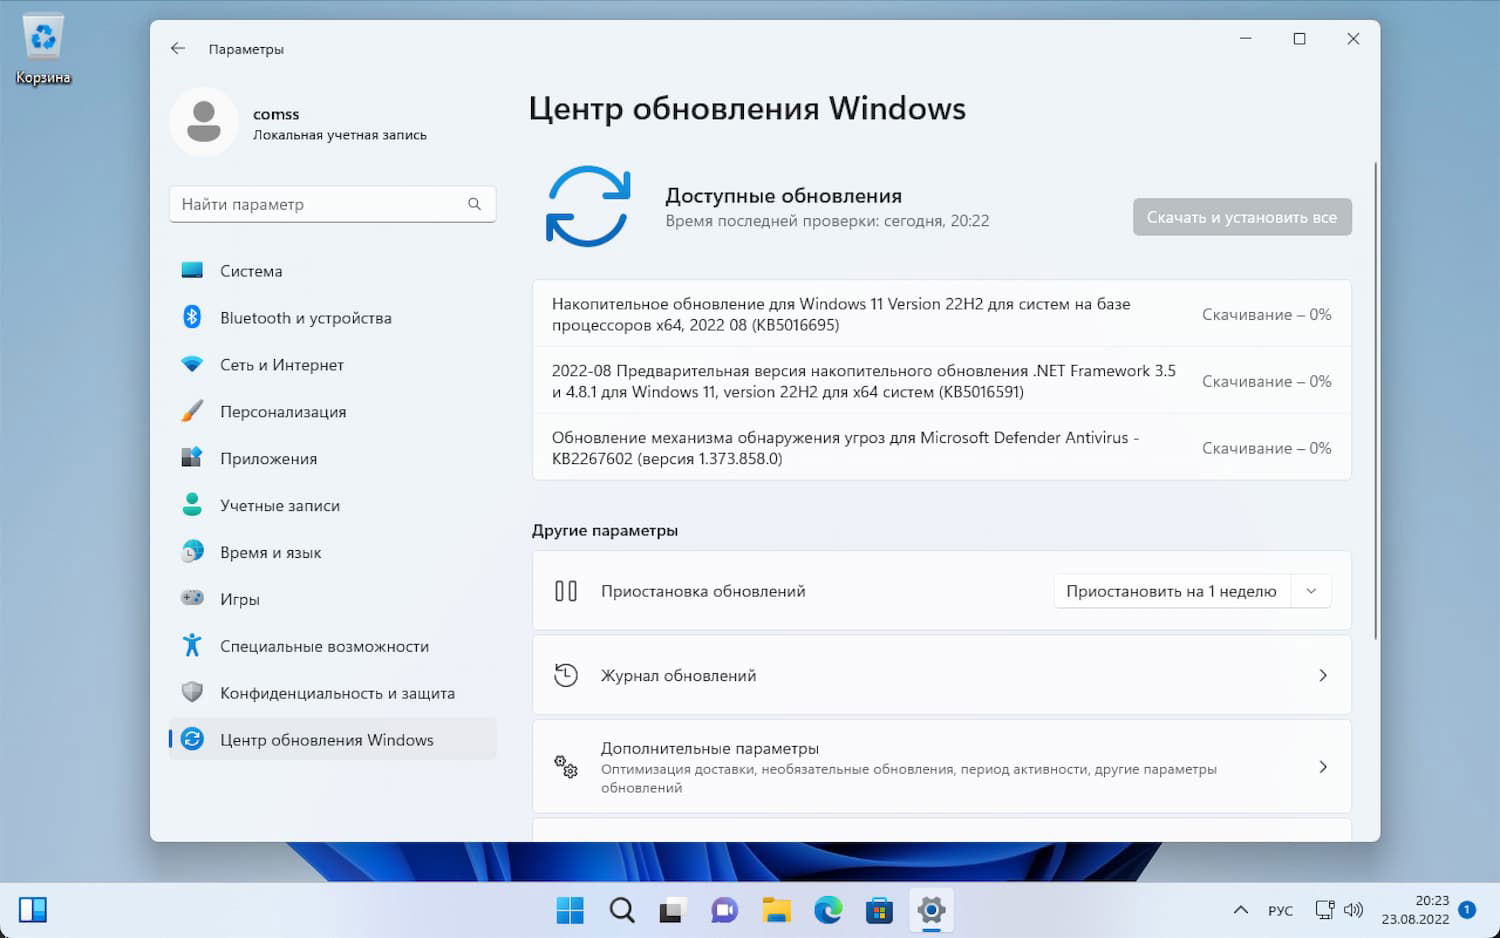Click the KB5016591 .NET Framework update entry

pyautogui.click(x=942, y=381)
